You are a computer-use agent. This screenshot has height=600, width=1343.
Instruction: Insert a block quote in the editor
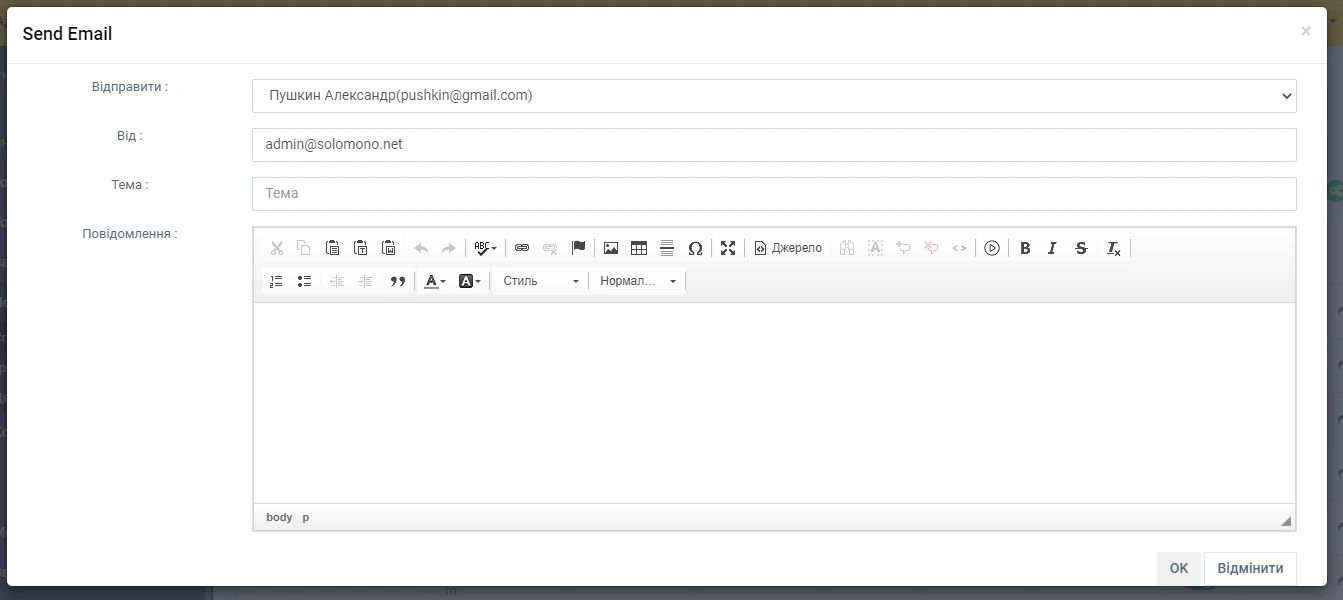pyautogui.click(x=397, y=282)
